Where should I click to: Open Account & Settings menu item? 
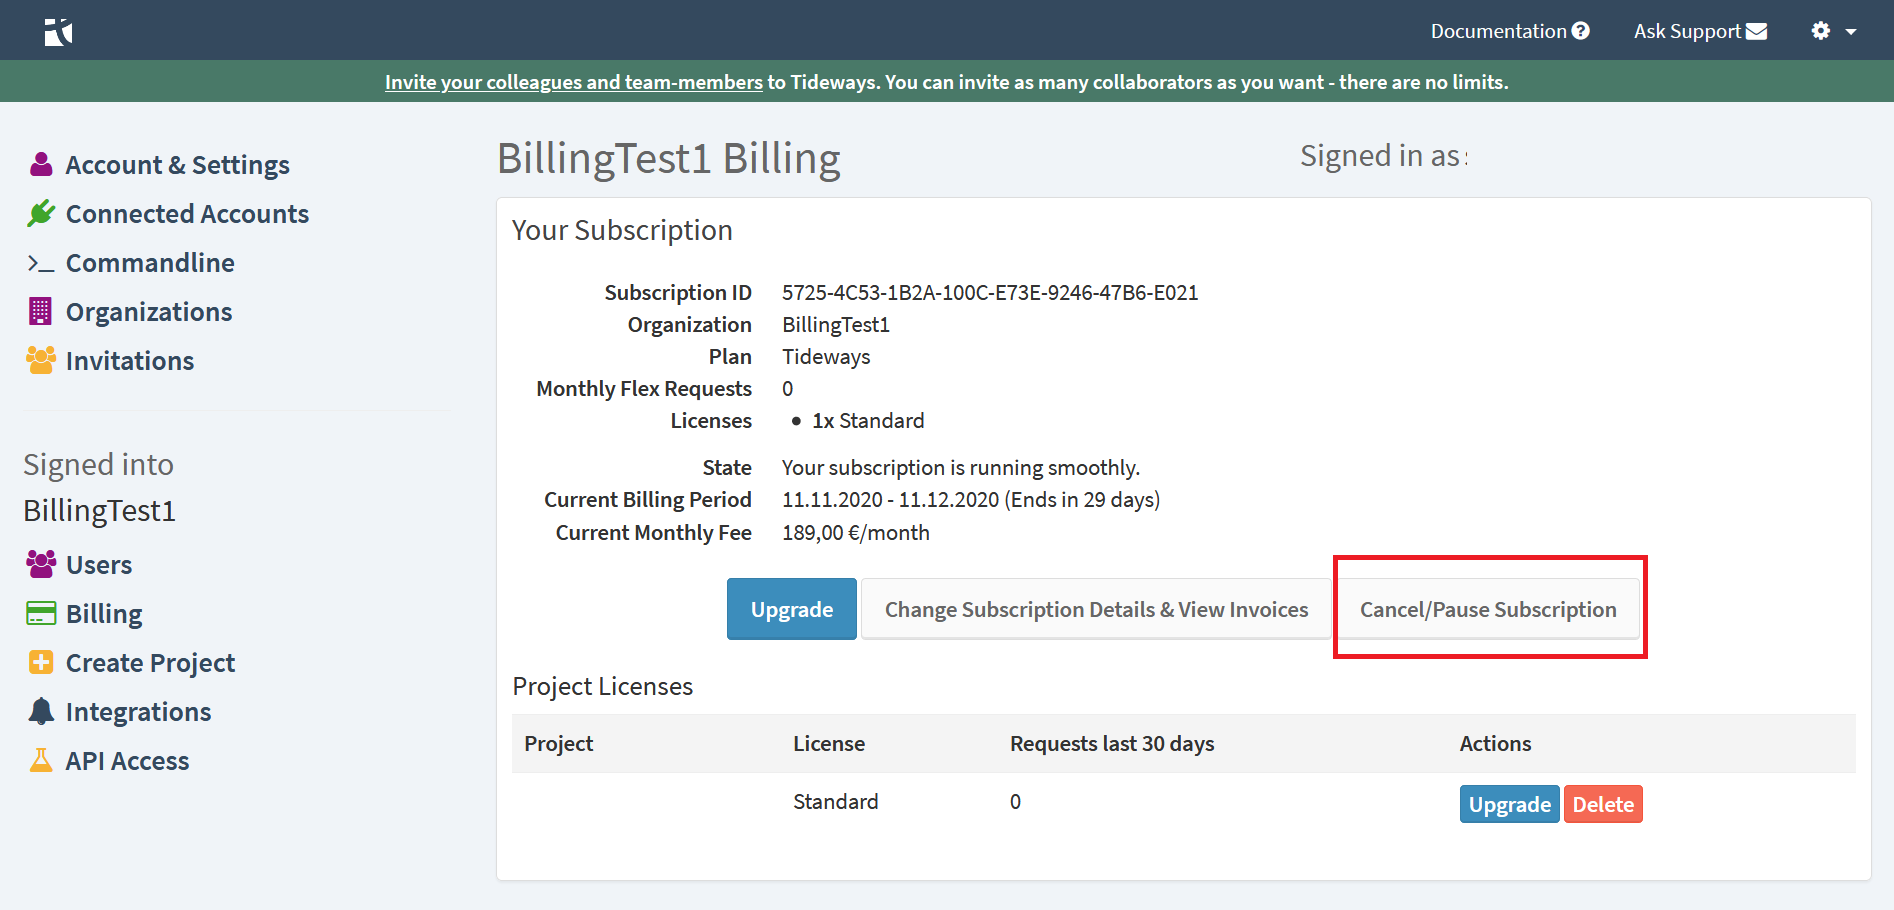[178, 165]
